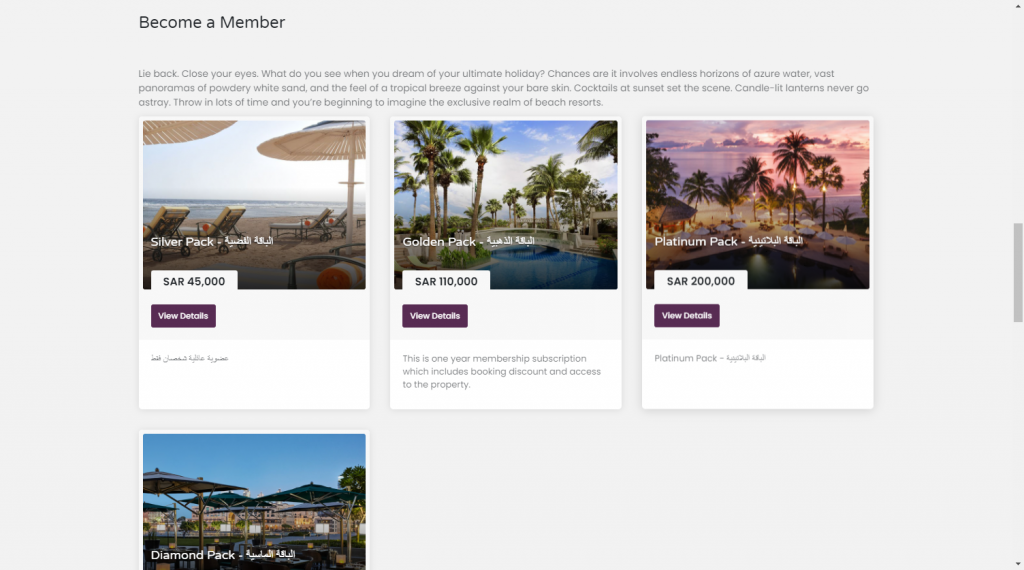Open the Golden Pack palm pool image

506,180
